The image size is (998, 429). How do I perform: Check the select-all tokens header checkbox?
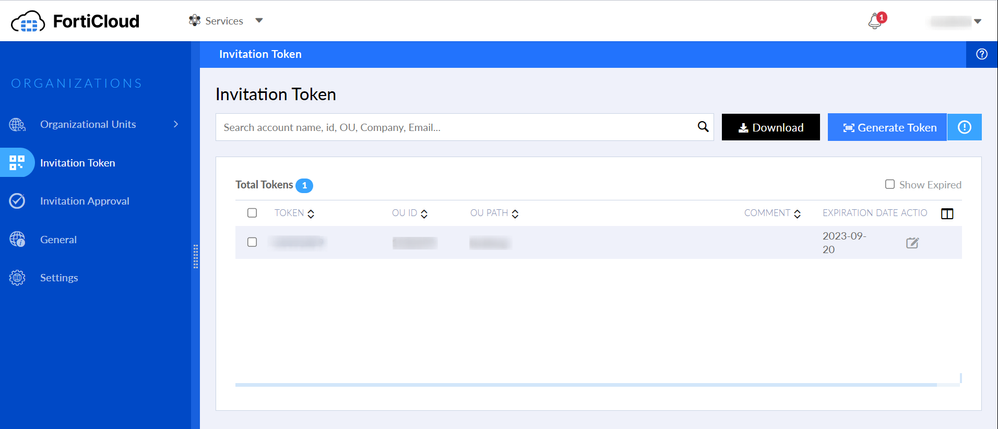coord(252,213)
